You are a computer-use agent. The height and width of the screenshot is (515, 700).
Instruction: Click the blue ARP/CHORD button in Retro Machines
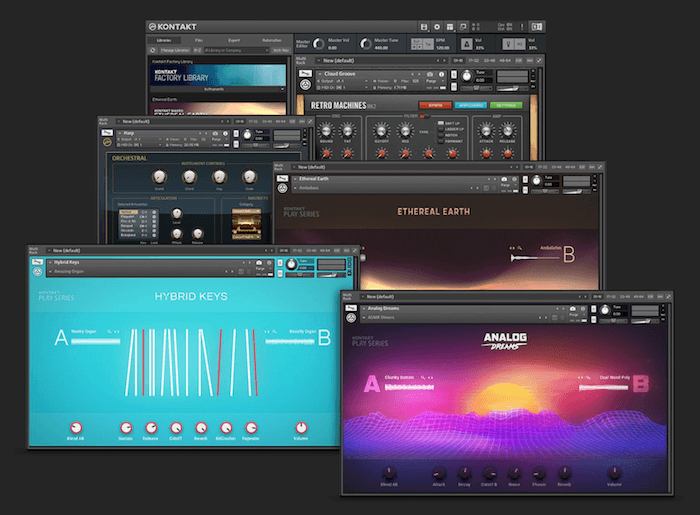[x=471, y=105]
